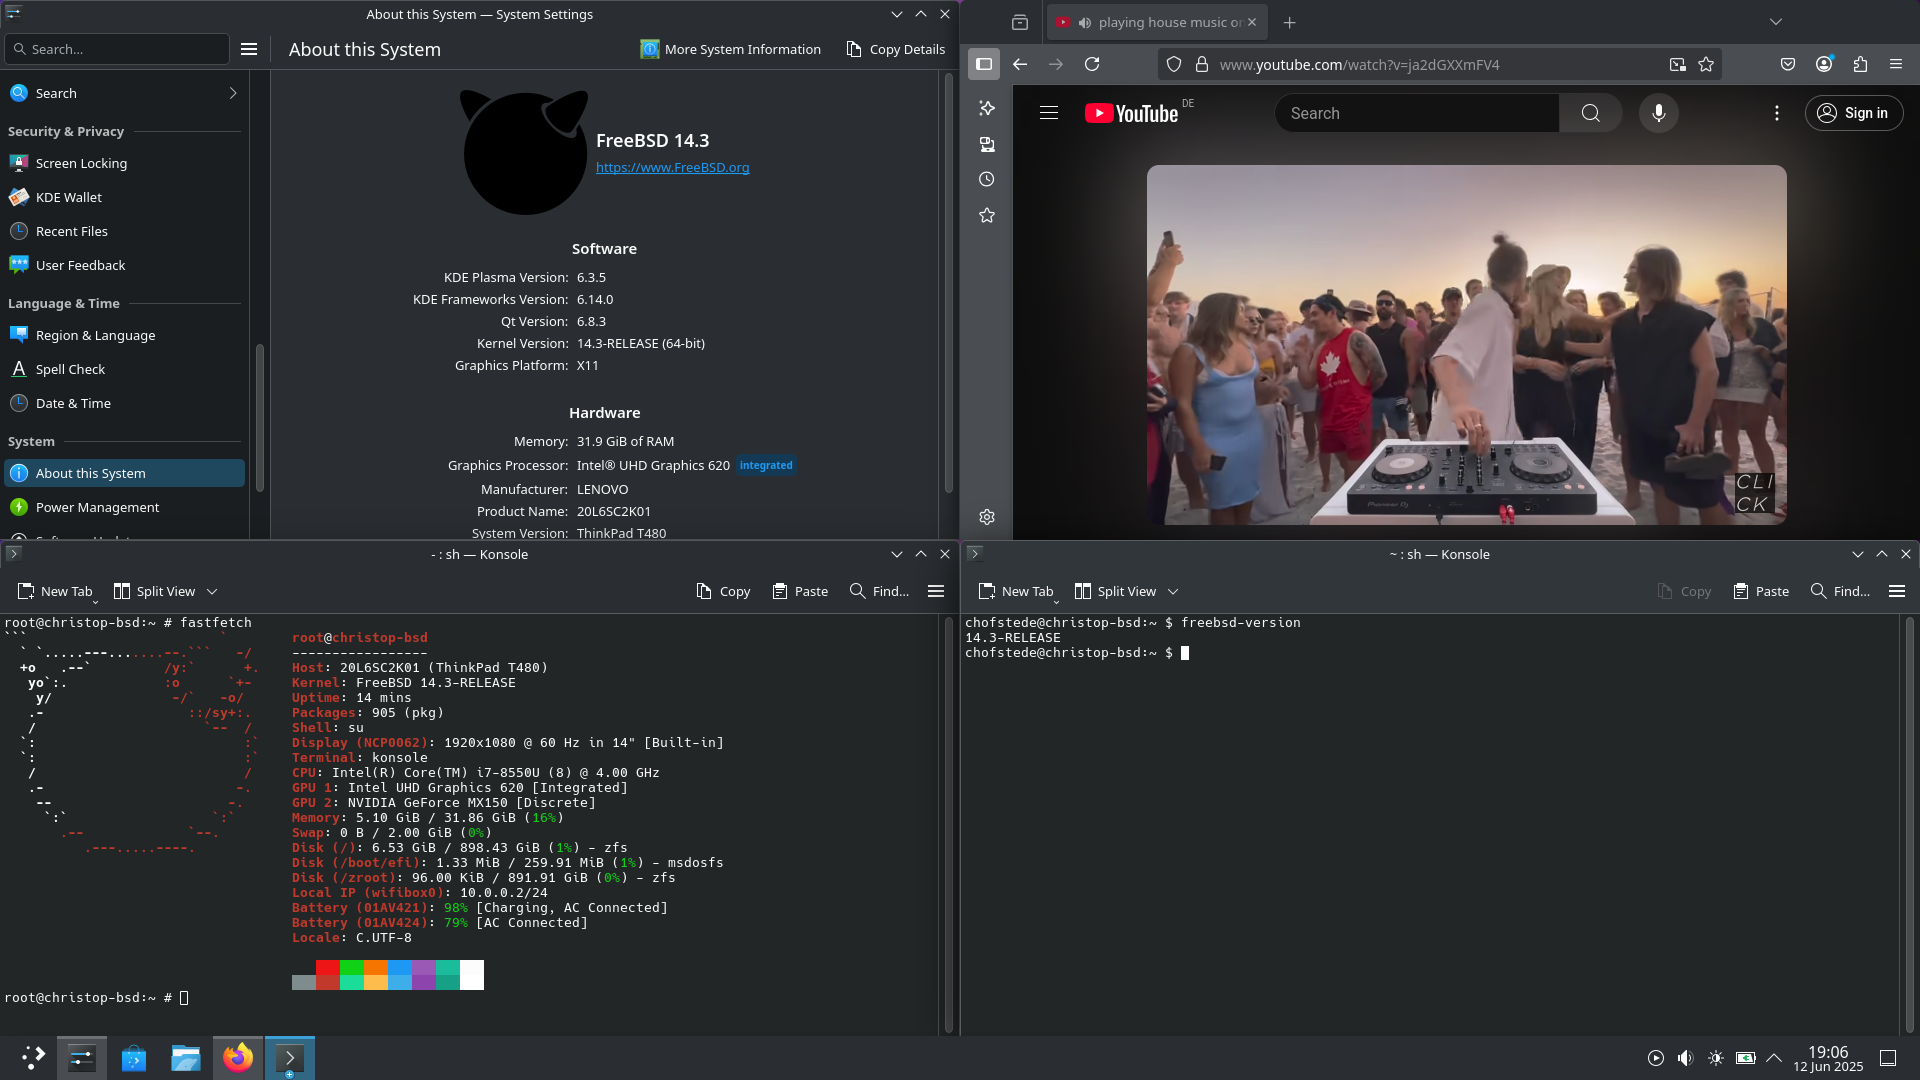The image size is (1920, 1080).
Task: Toggle the Firefox sidebar panel
Action: tap(984, 64)
